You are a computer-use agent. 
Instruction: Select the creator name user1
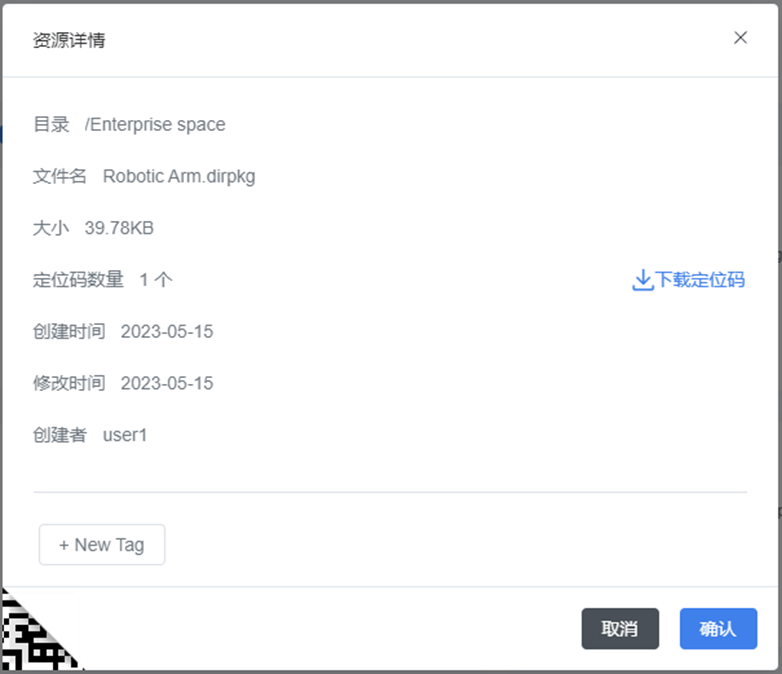(125, 435)
